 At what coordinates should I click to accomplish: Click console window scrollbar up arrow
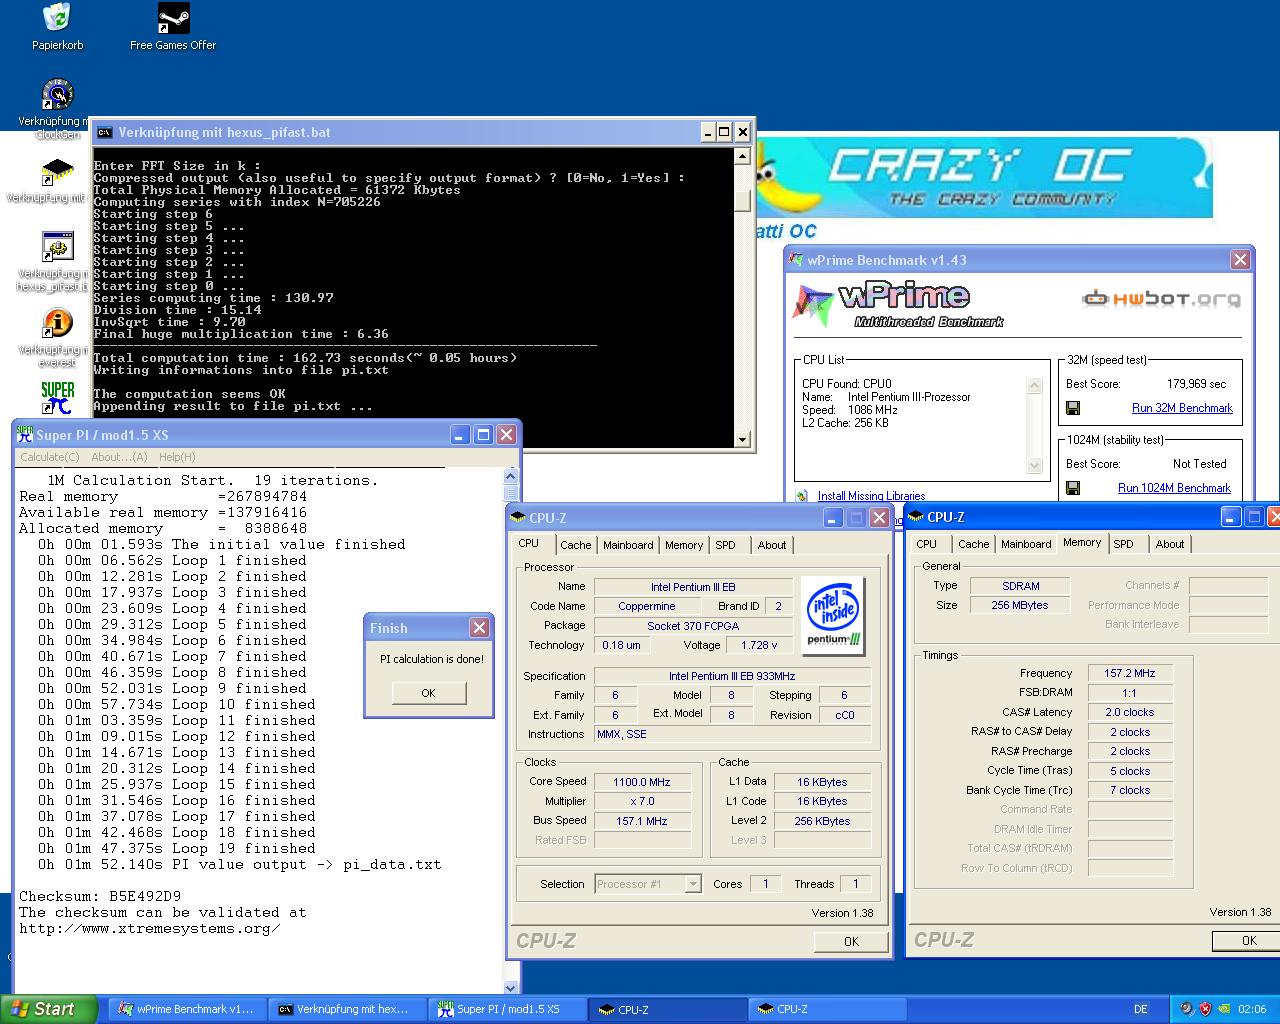pyautogui.click(x=742, y=156)
